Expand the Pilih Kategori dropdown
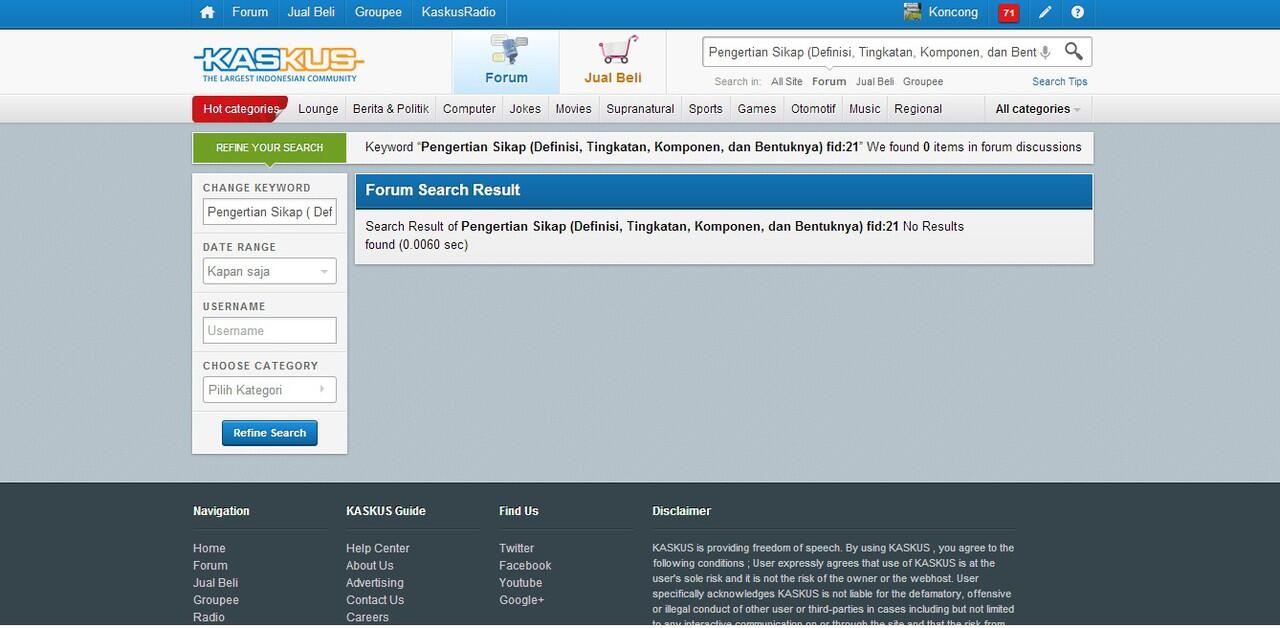The height and width of the screenshot is (628, 1280). [x=270, y=390]
